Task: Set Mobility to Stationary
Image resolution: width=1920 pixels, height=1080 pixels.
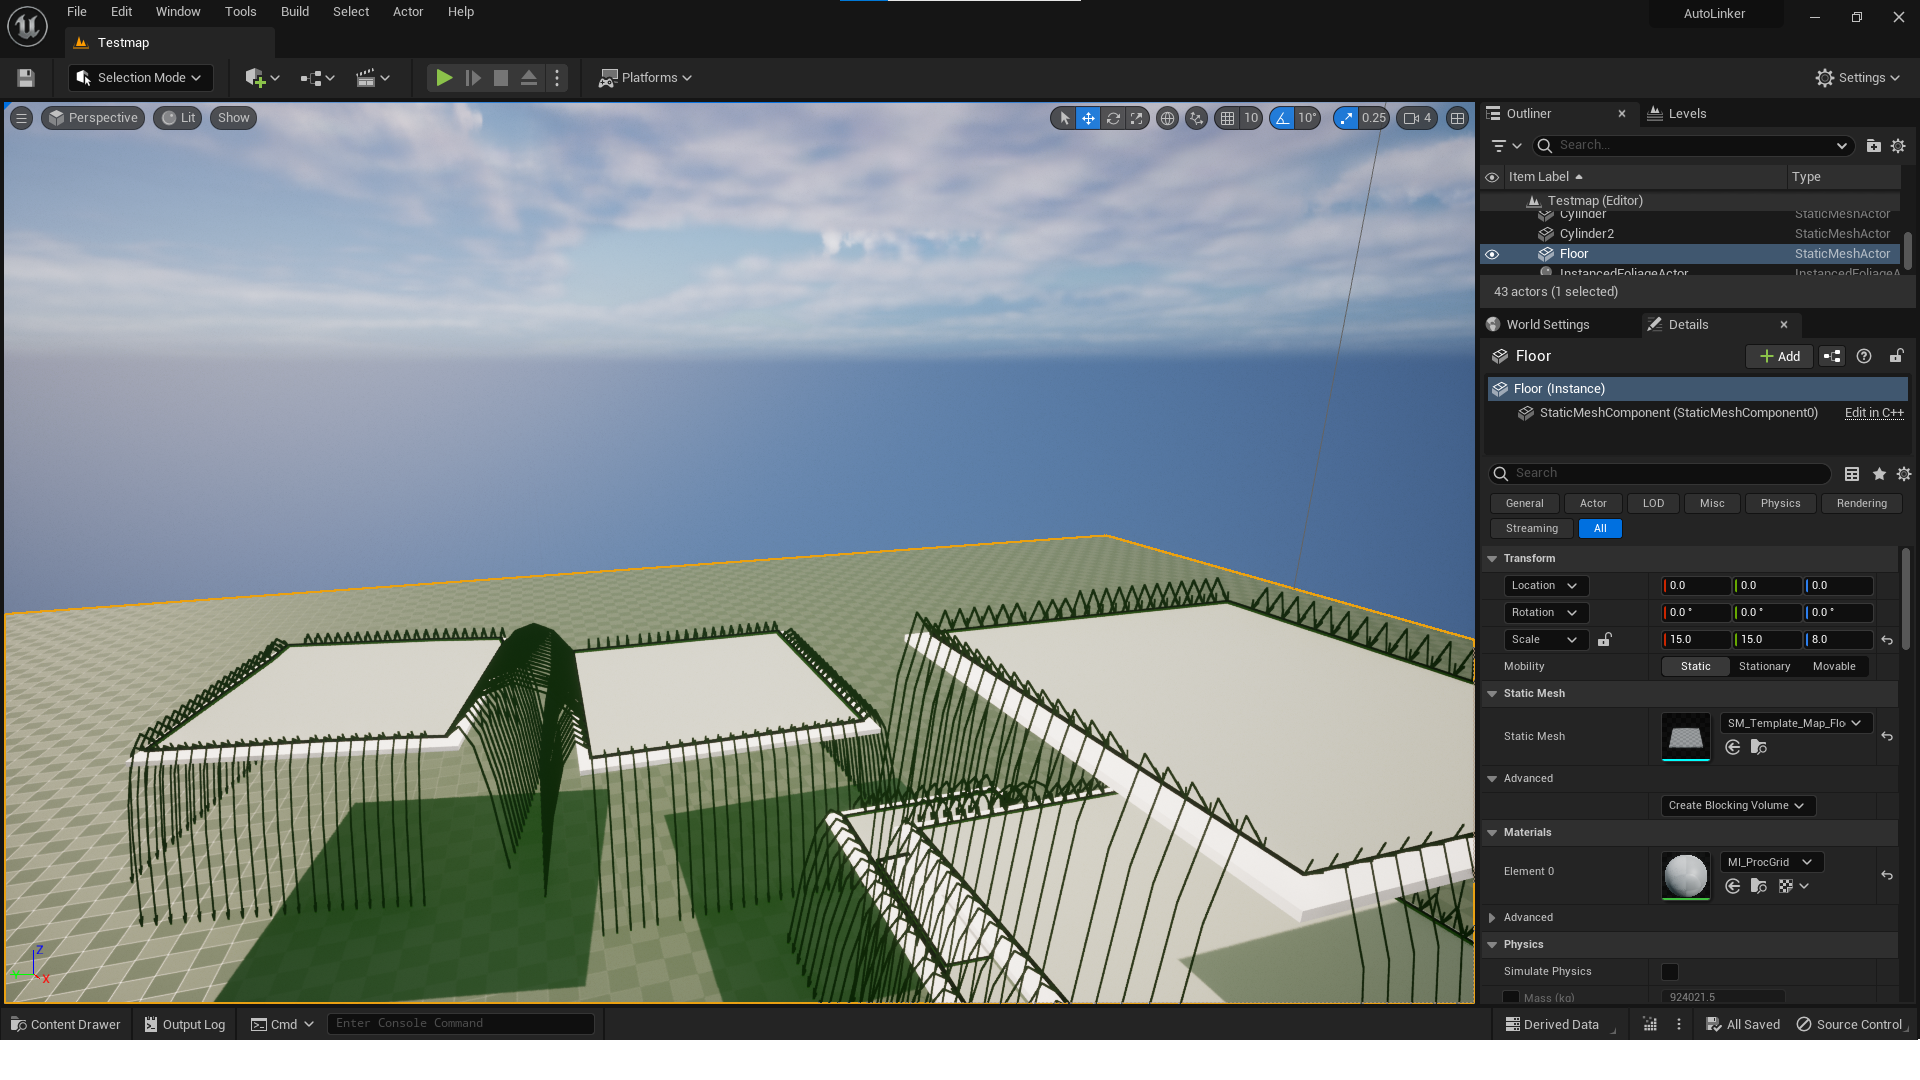Action: click(x=1764, y=667)
